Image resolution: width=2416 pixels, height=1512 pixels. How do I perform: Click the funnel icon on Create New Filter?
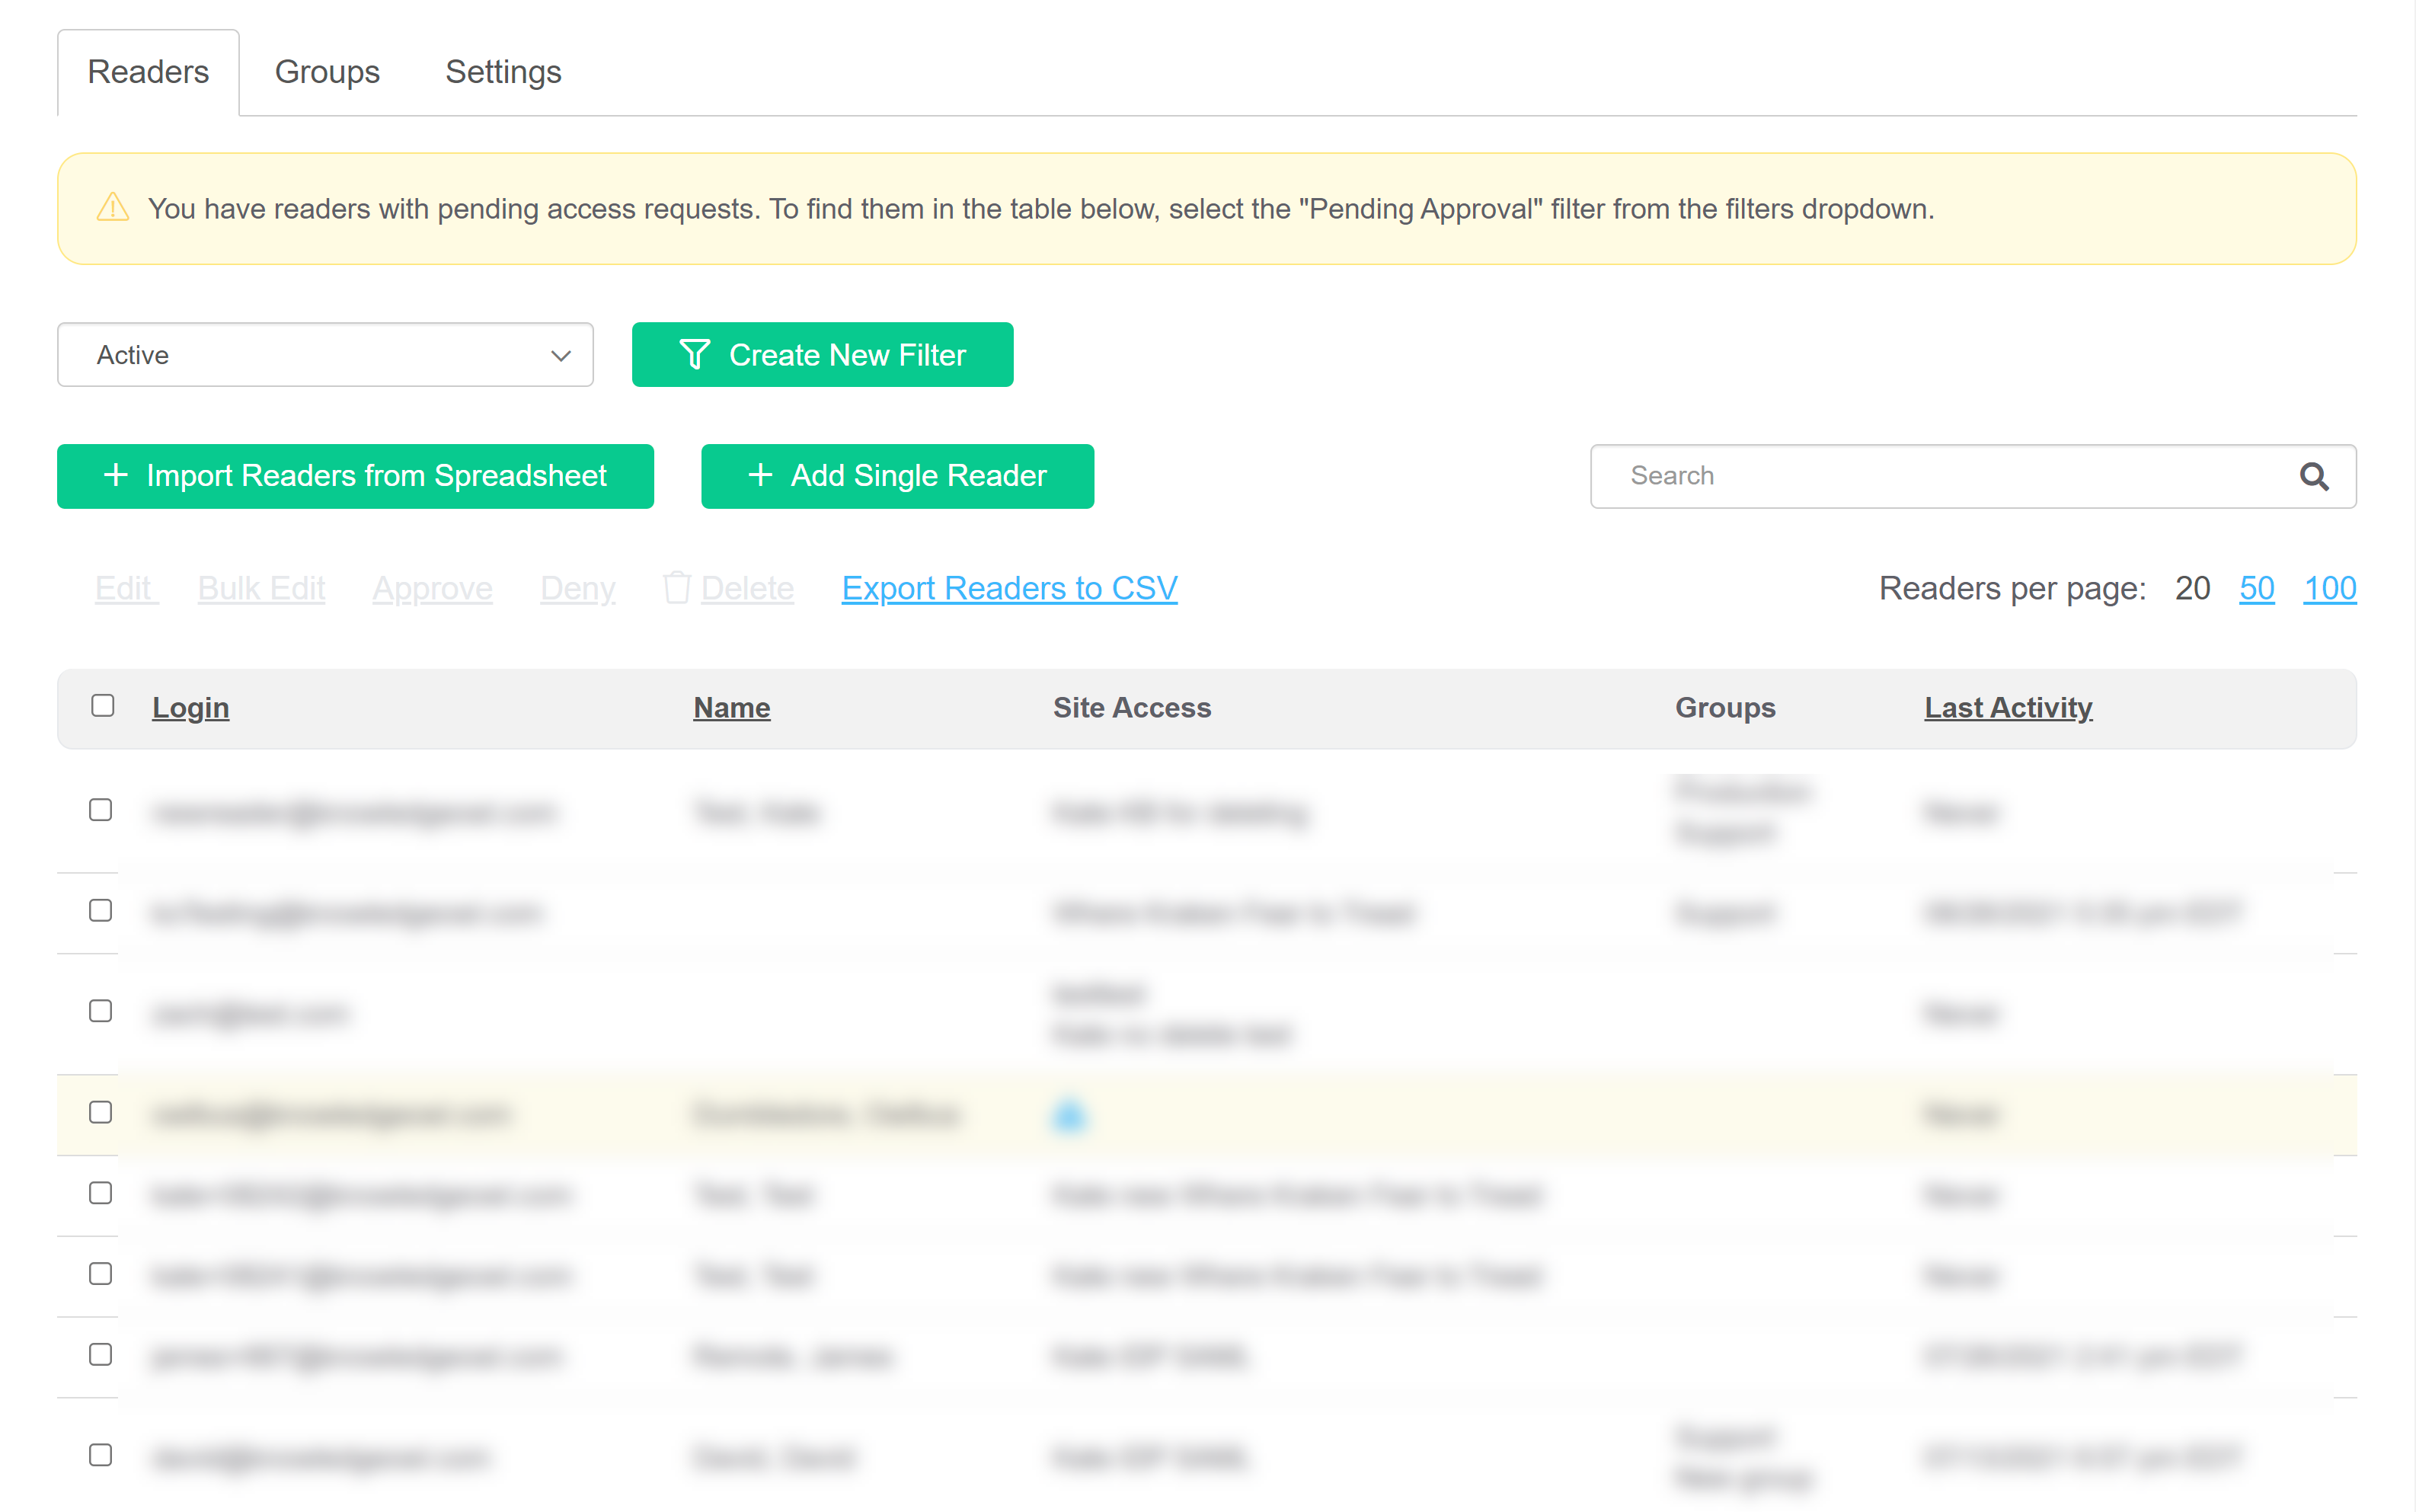pyautogui.click(x=694, y=355)
